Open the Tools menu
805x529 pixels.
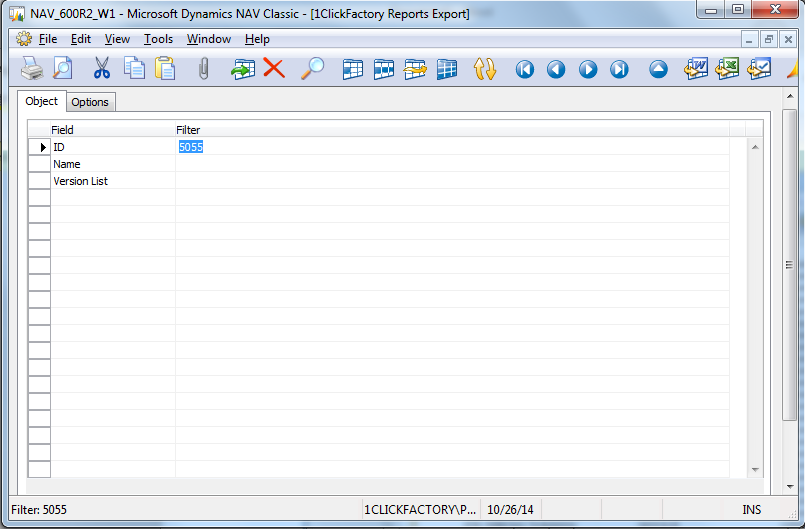pyautogui.click(x=158, y=39)
